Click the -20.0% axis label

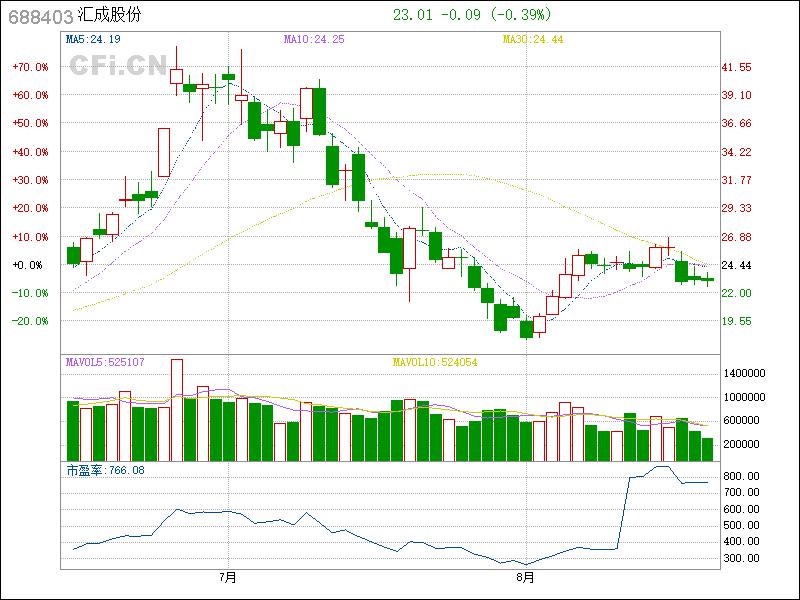click(x=31, y=321)
